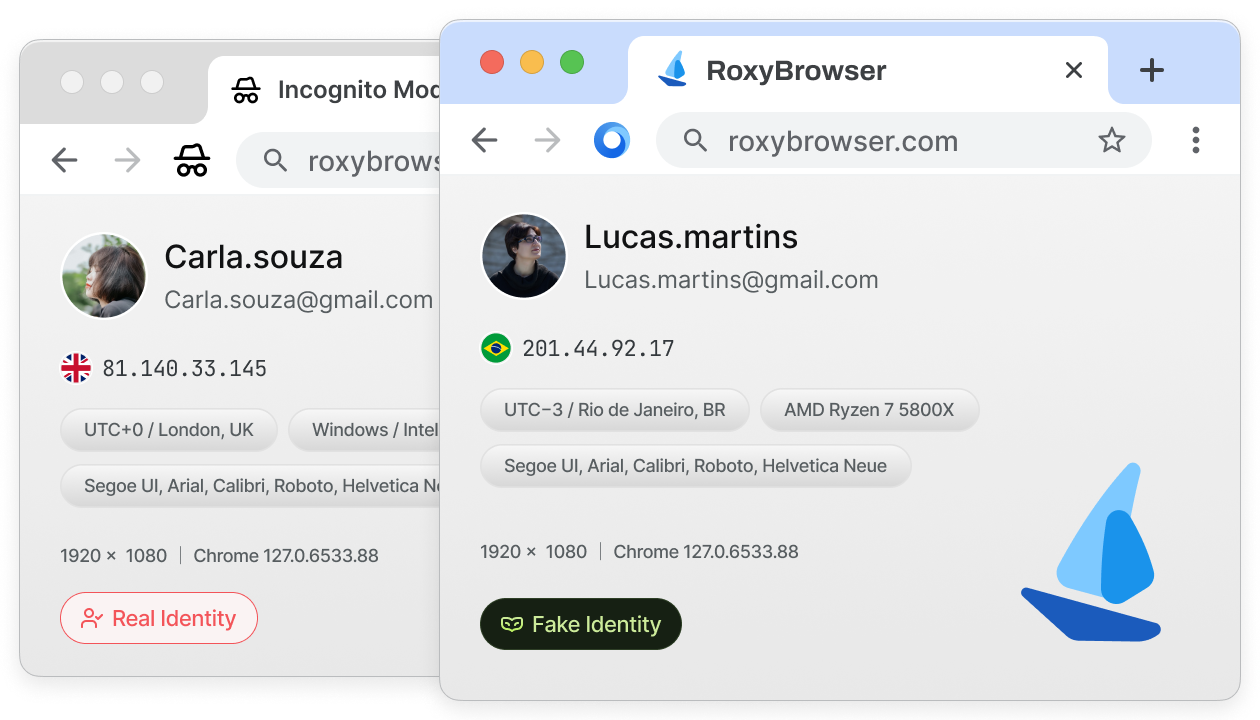
Task: Click Chrome 127.0.6533.88 in RoxyBrowser window
Action: point(706,552)
